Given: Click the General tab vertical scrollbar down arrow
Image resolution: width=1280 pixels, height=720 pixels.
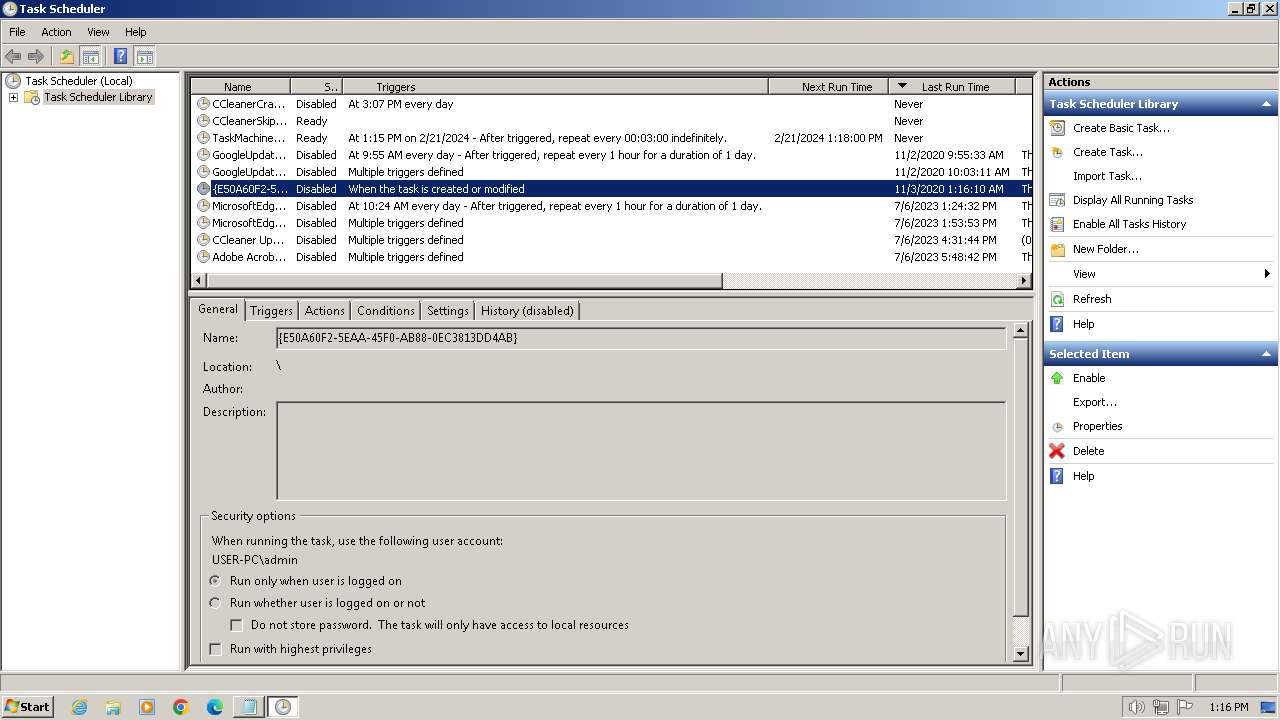Looking at the screenshot, I should click(x=1021, y=654).
